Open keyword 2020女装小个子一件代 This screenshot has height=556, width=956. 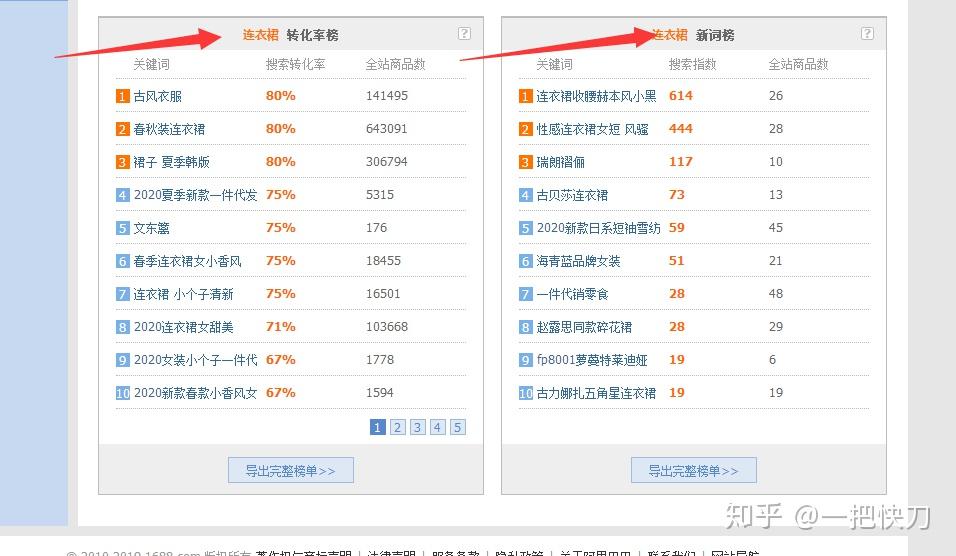(x=195, y=360)
